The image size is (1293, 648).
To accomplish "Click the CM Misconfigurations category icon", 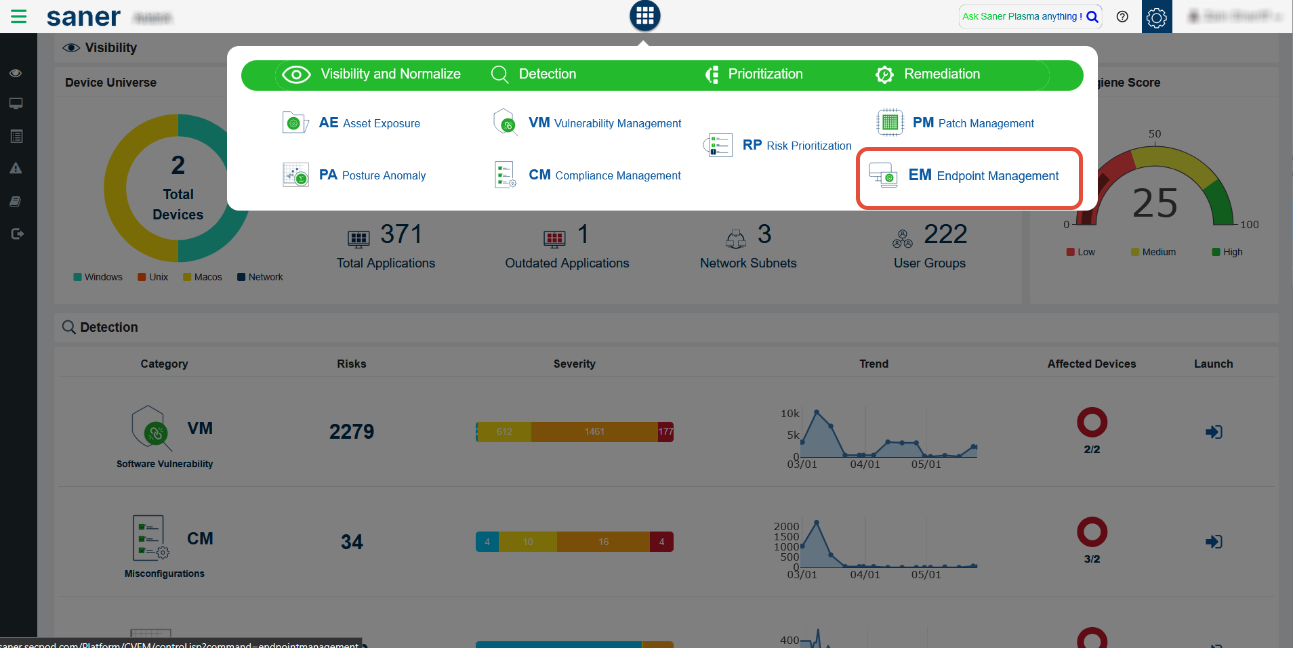I will tap(151, 539).
